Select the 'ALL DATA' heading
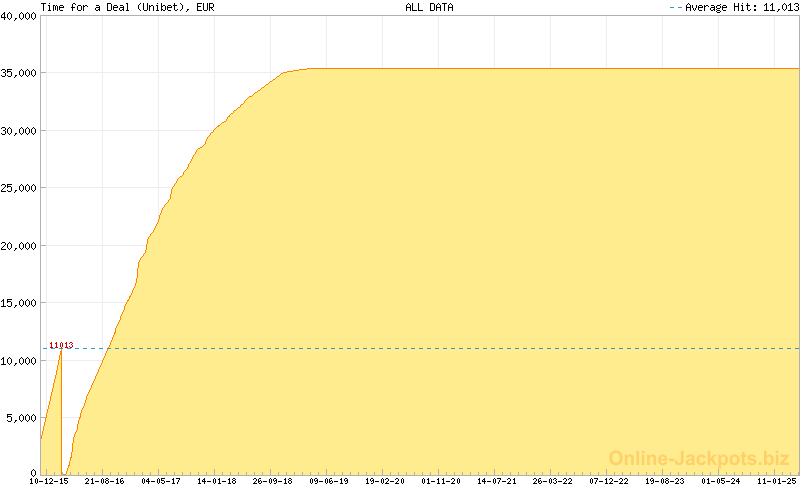 pos(427,7)
